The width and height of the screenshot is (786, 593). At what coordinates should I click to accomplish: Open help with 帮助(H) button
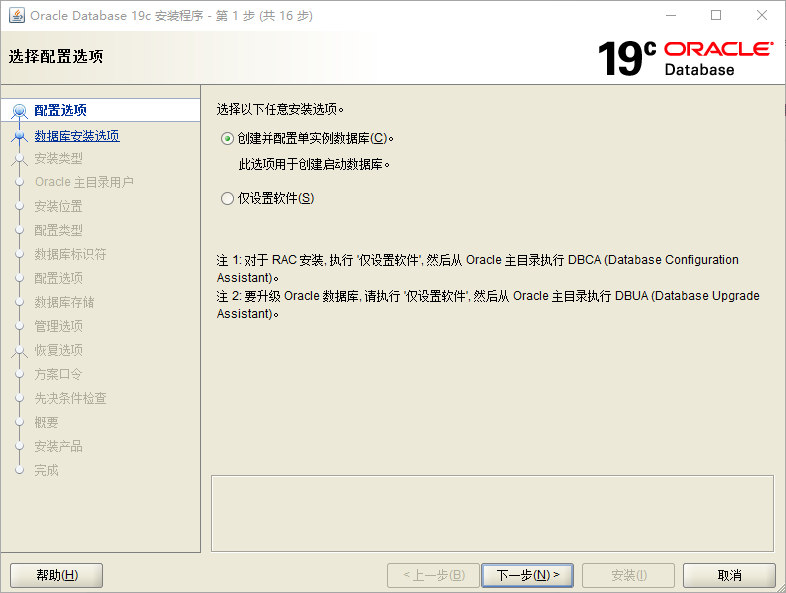coord(57,575)
